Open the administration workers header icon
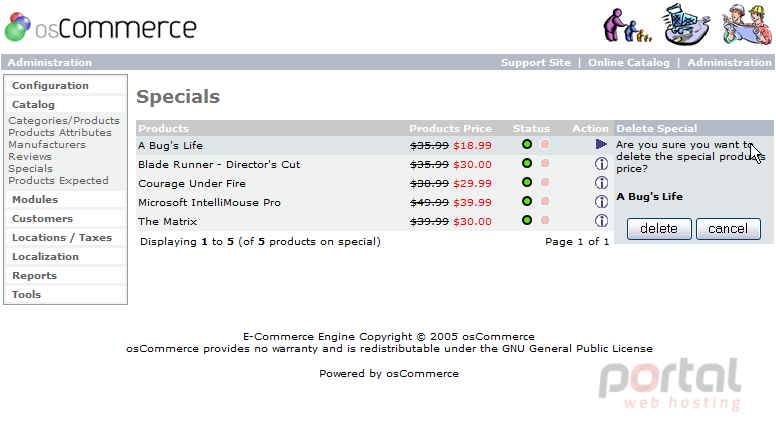The width and height of the screenshot is (776, 422). coord(746,24)
